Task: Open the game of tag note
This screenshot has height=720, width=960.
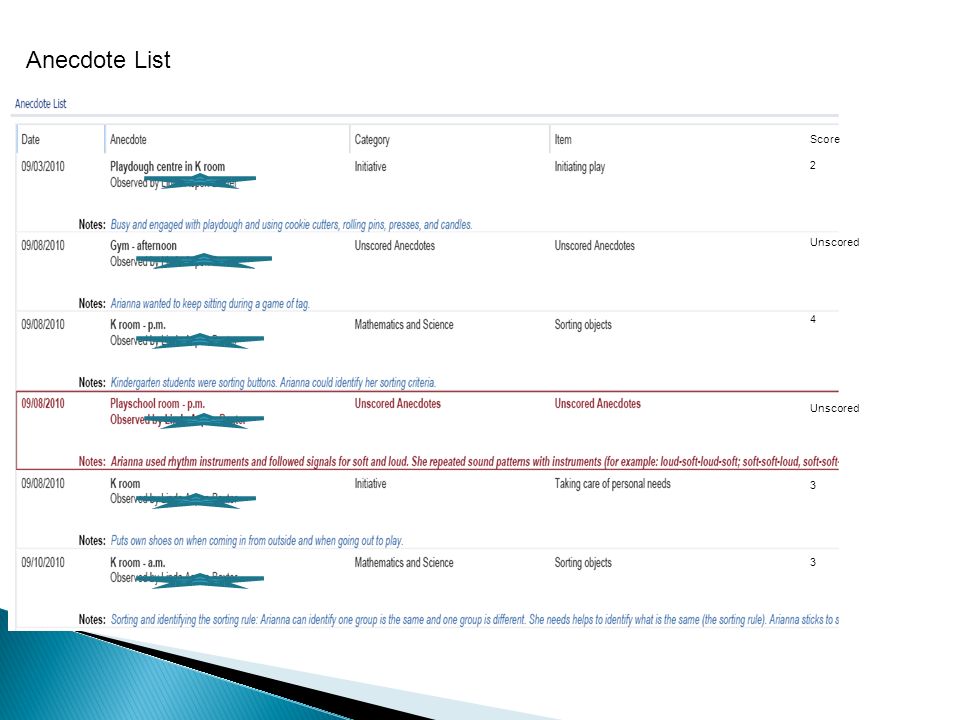Action: 210,304
